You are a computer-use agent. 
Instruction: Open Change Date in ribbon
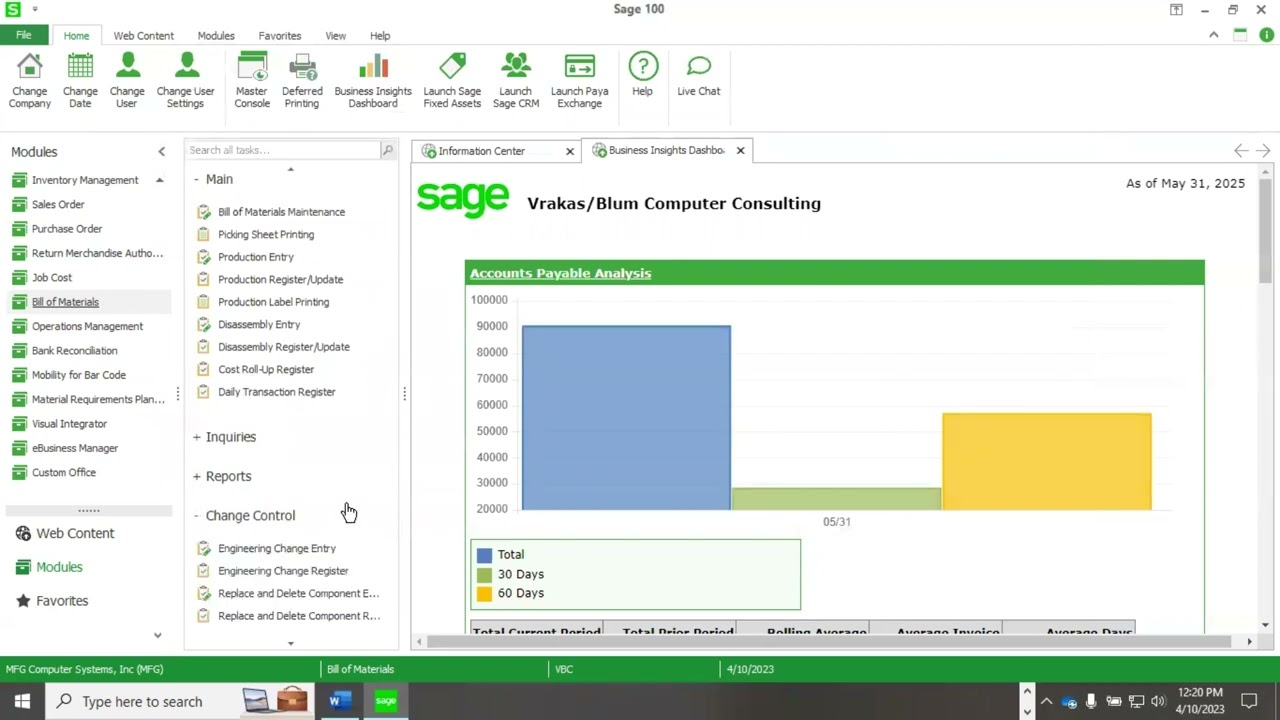point(80,80)
